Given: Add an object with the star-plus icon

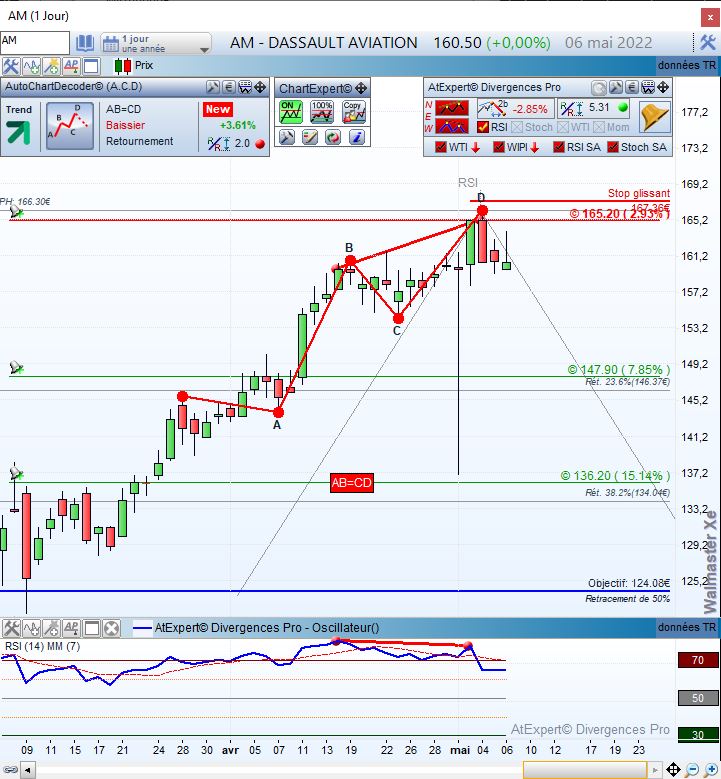Looking at the screenshot, I should (x=51, y=66).
